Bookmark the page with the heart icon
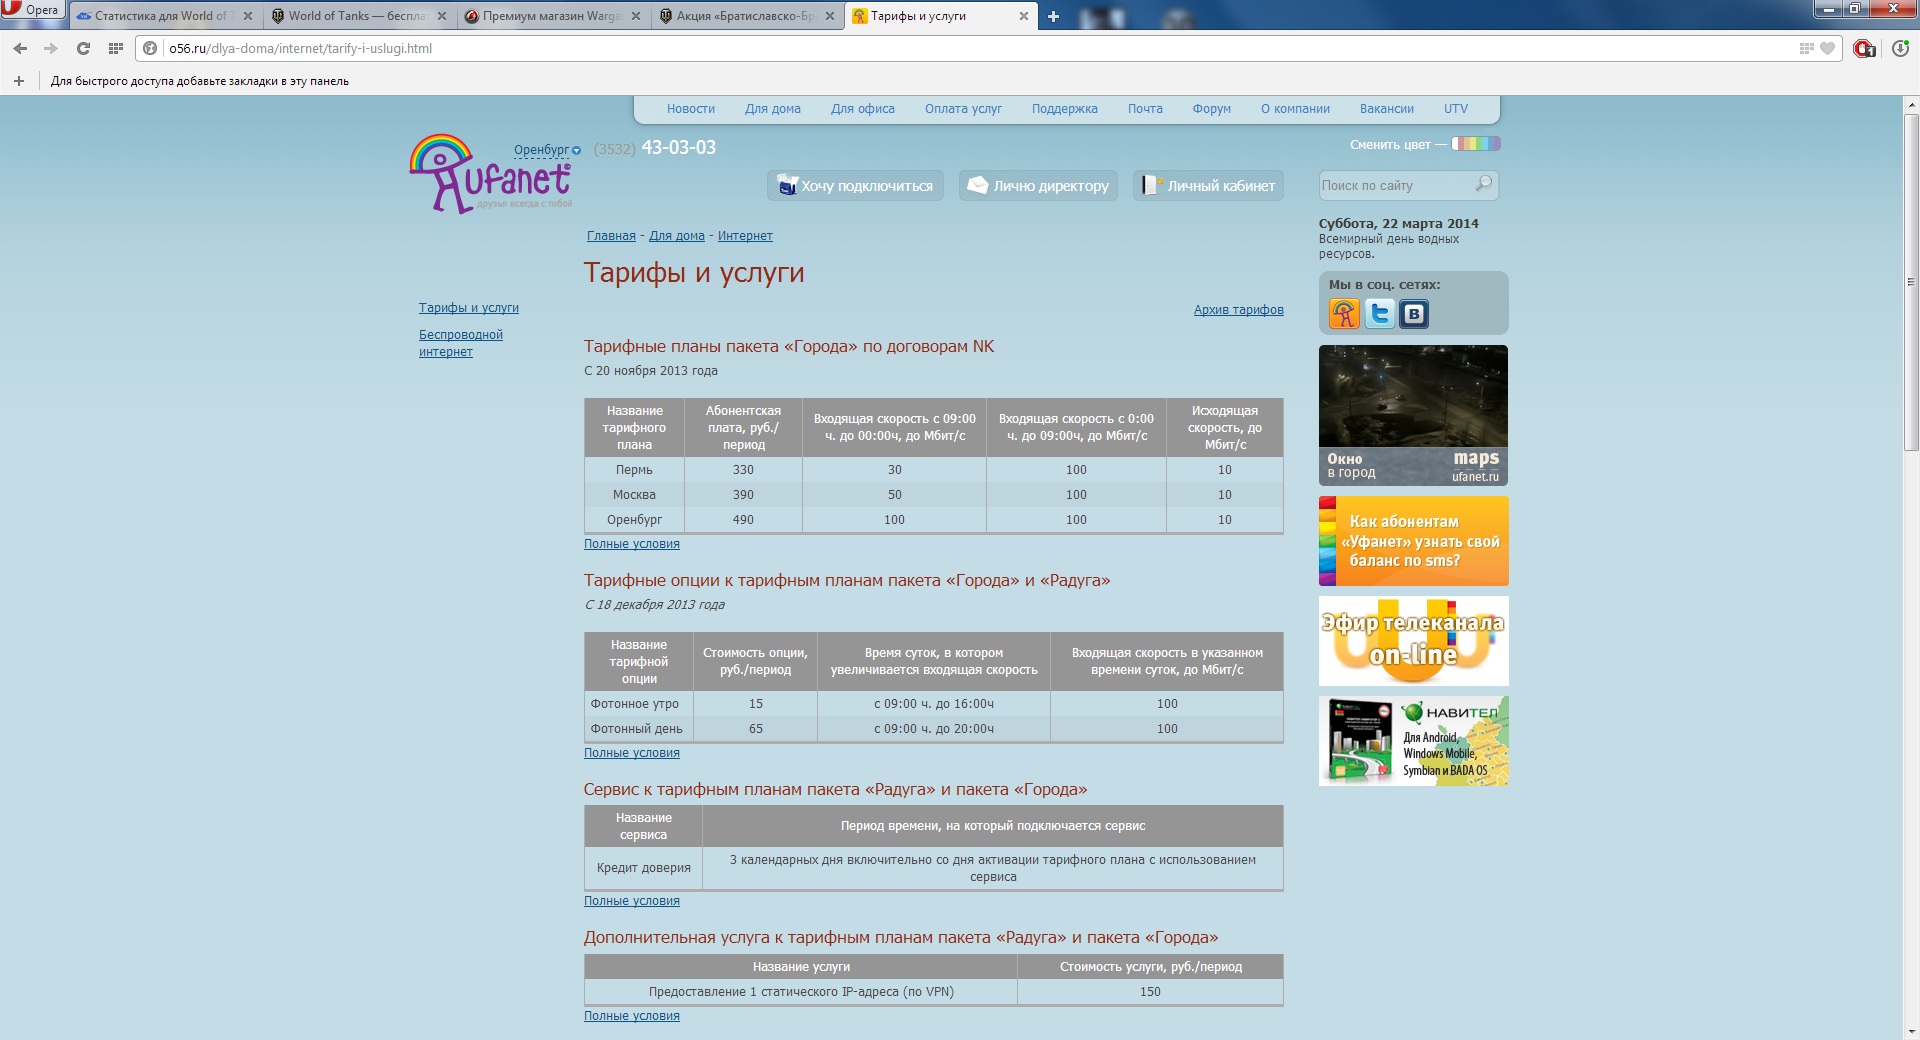The width and height of the screenshot is (1920, 1040). coord(1827,48)
